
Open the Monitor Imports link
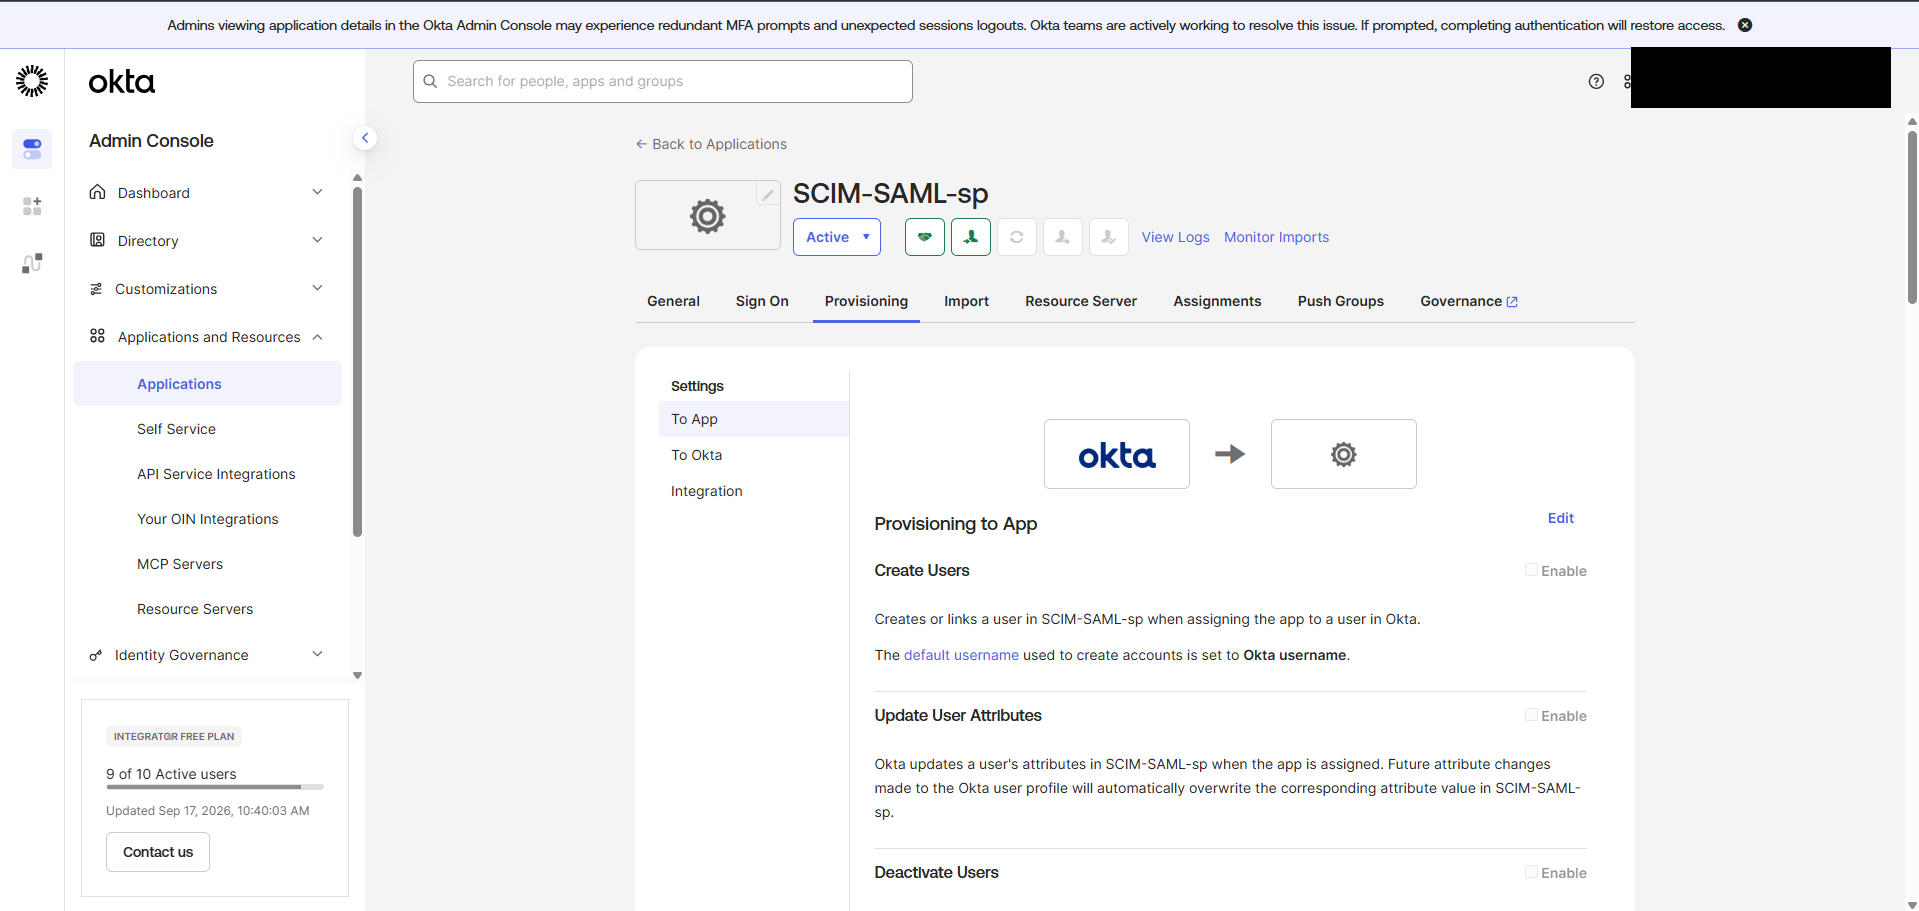pyautogui.click(x=1276, y=237)
